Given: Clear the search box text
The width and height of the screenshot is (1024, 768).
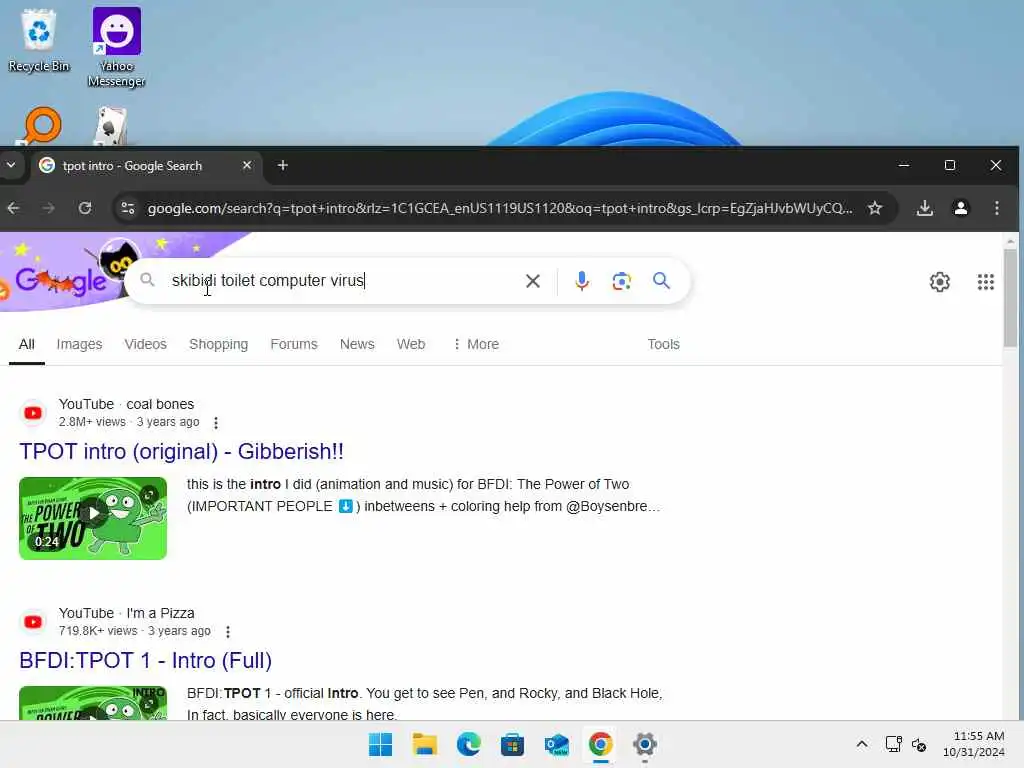Looking at the screenshot, I should (x=533, y=281).
